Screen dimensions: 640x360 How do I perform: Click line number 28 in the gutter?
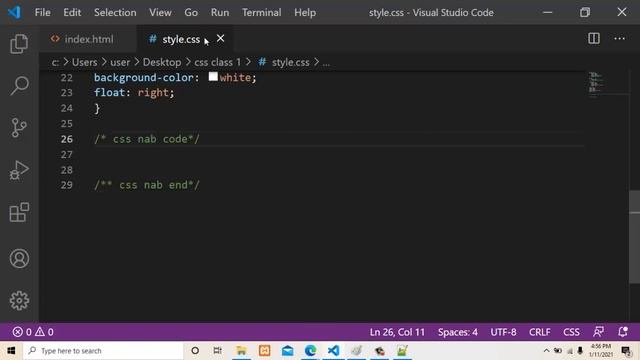(67, 169)
